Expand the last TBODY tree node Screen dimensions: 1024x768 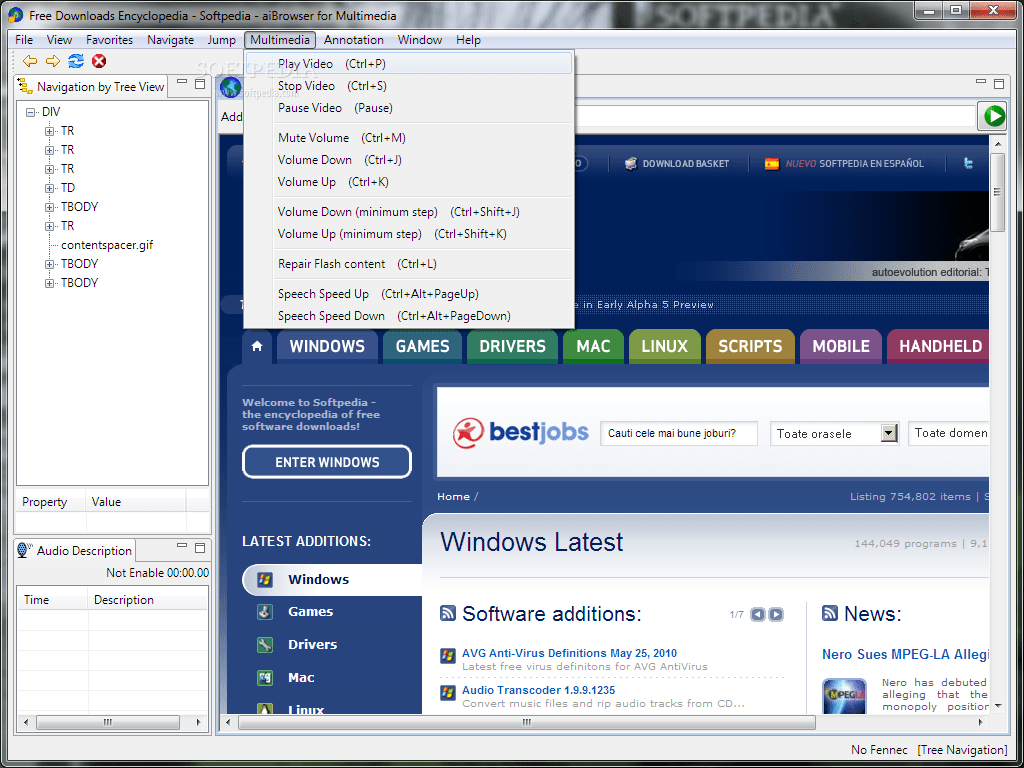(x=49, y=283)
